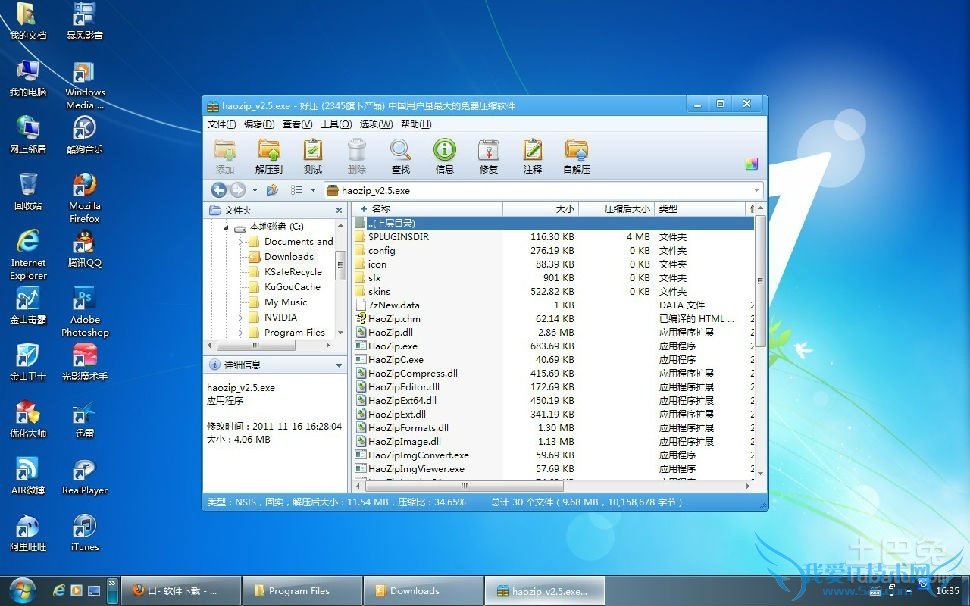970x606 pixels.
Task: Click the blue Back navigation arrow
Action: click(x=218, y=189)
